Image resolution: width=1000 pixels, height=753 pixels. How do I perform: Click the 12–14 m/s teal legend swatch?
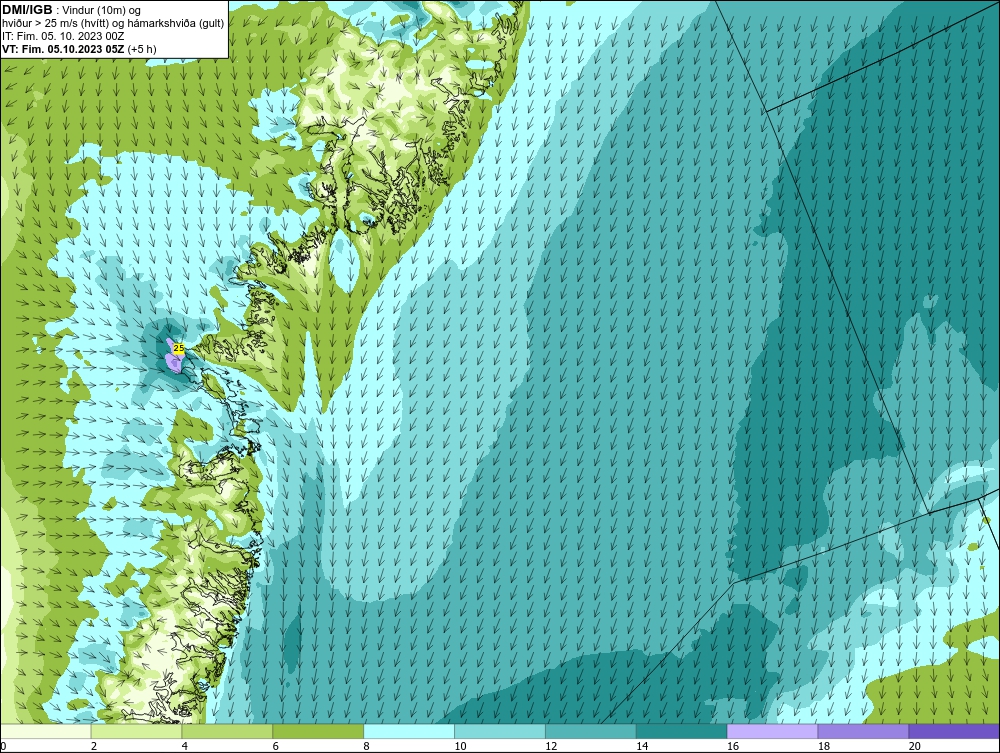click(x=591, y=731)
